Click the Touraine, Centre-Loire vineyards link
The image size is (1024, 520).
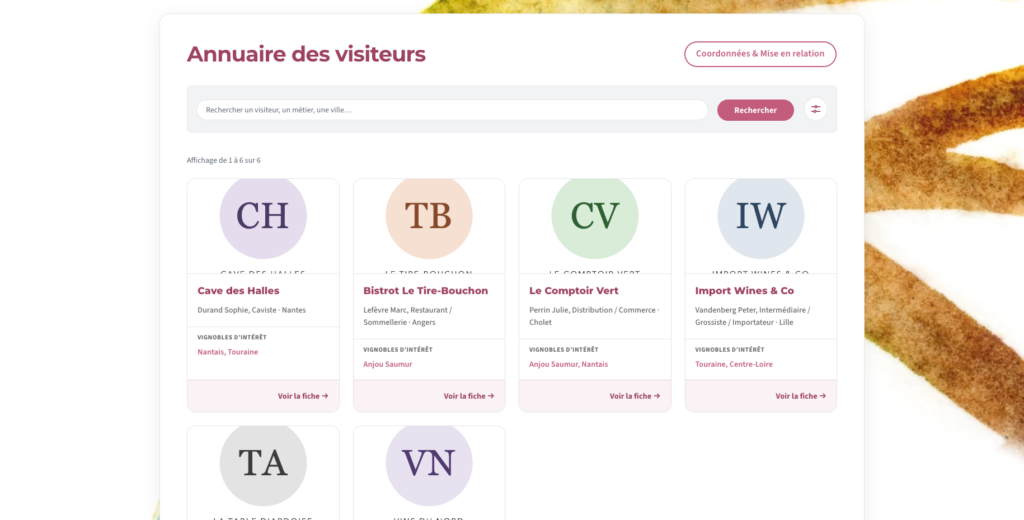pyautogui.click(x=733, y=365)
